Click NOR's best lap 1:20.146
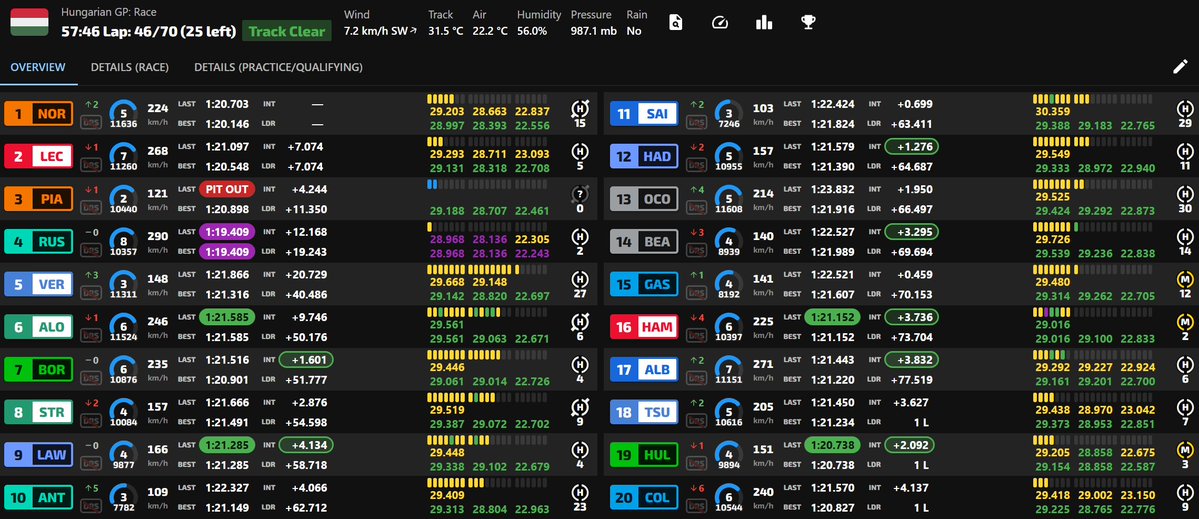 [227, 124]
